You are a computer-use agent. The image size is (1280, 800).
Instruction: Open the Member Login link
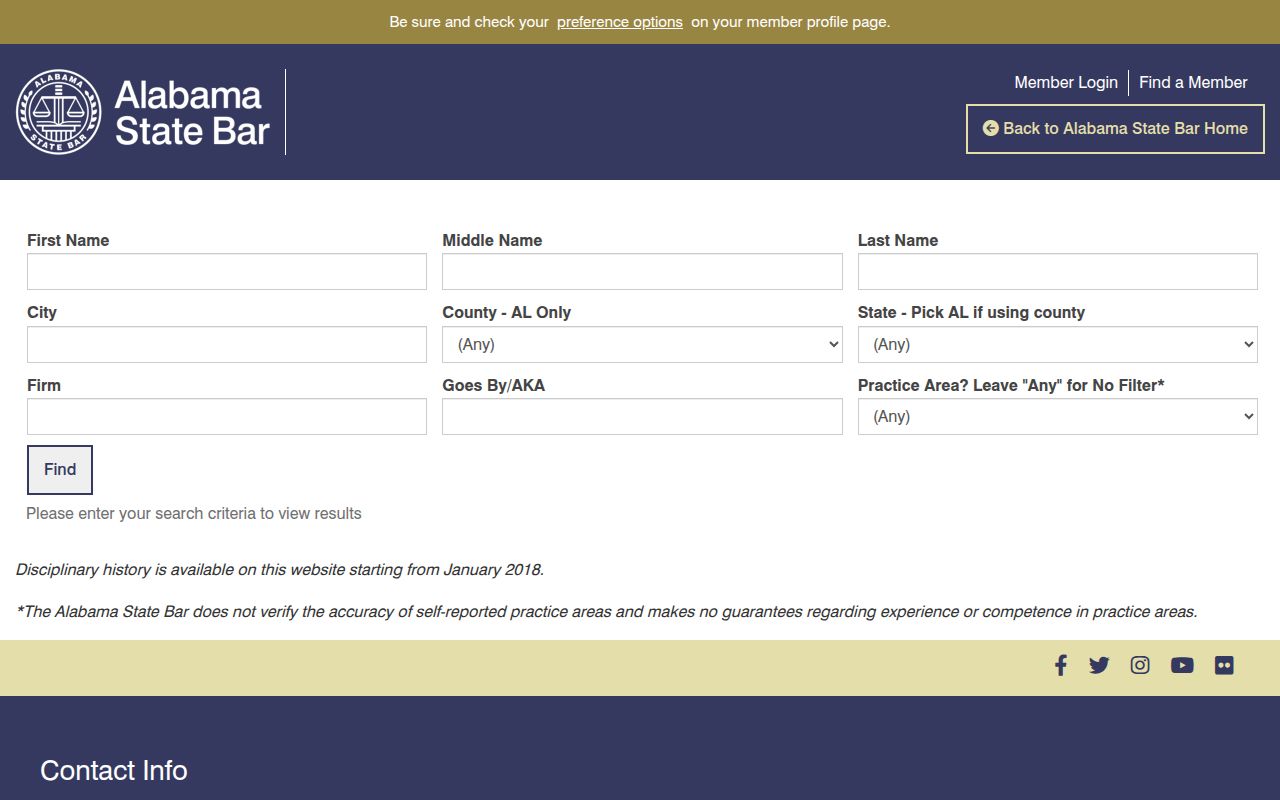pyautogui.click(x=1066, y=82)
